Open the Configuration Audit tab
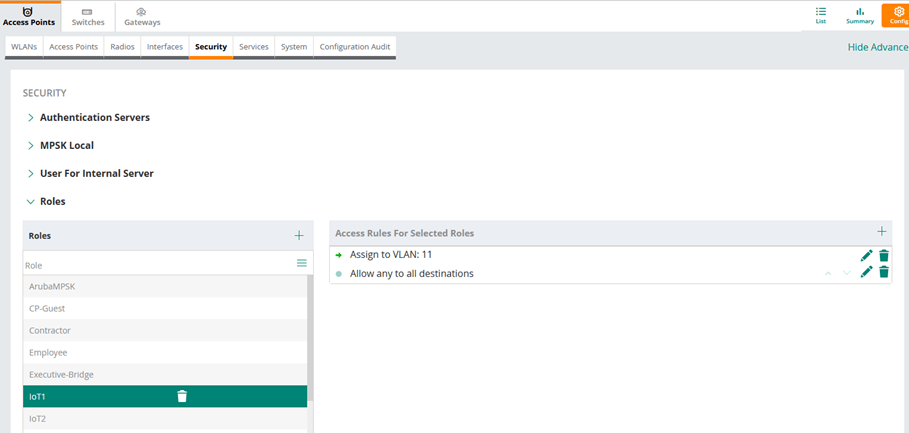The height and width of the screenshot is (433, 909). click(354, 47)
